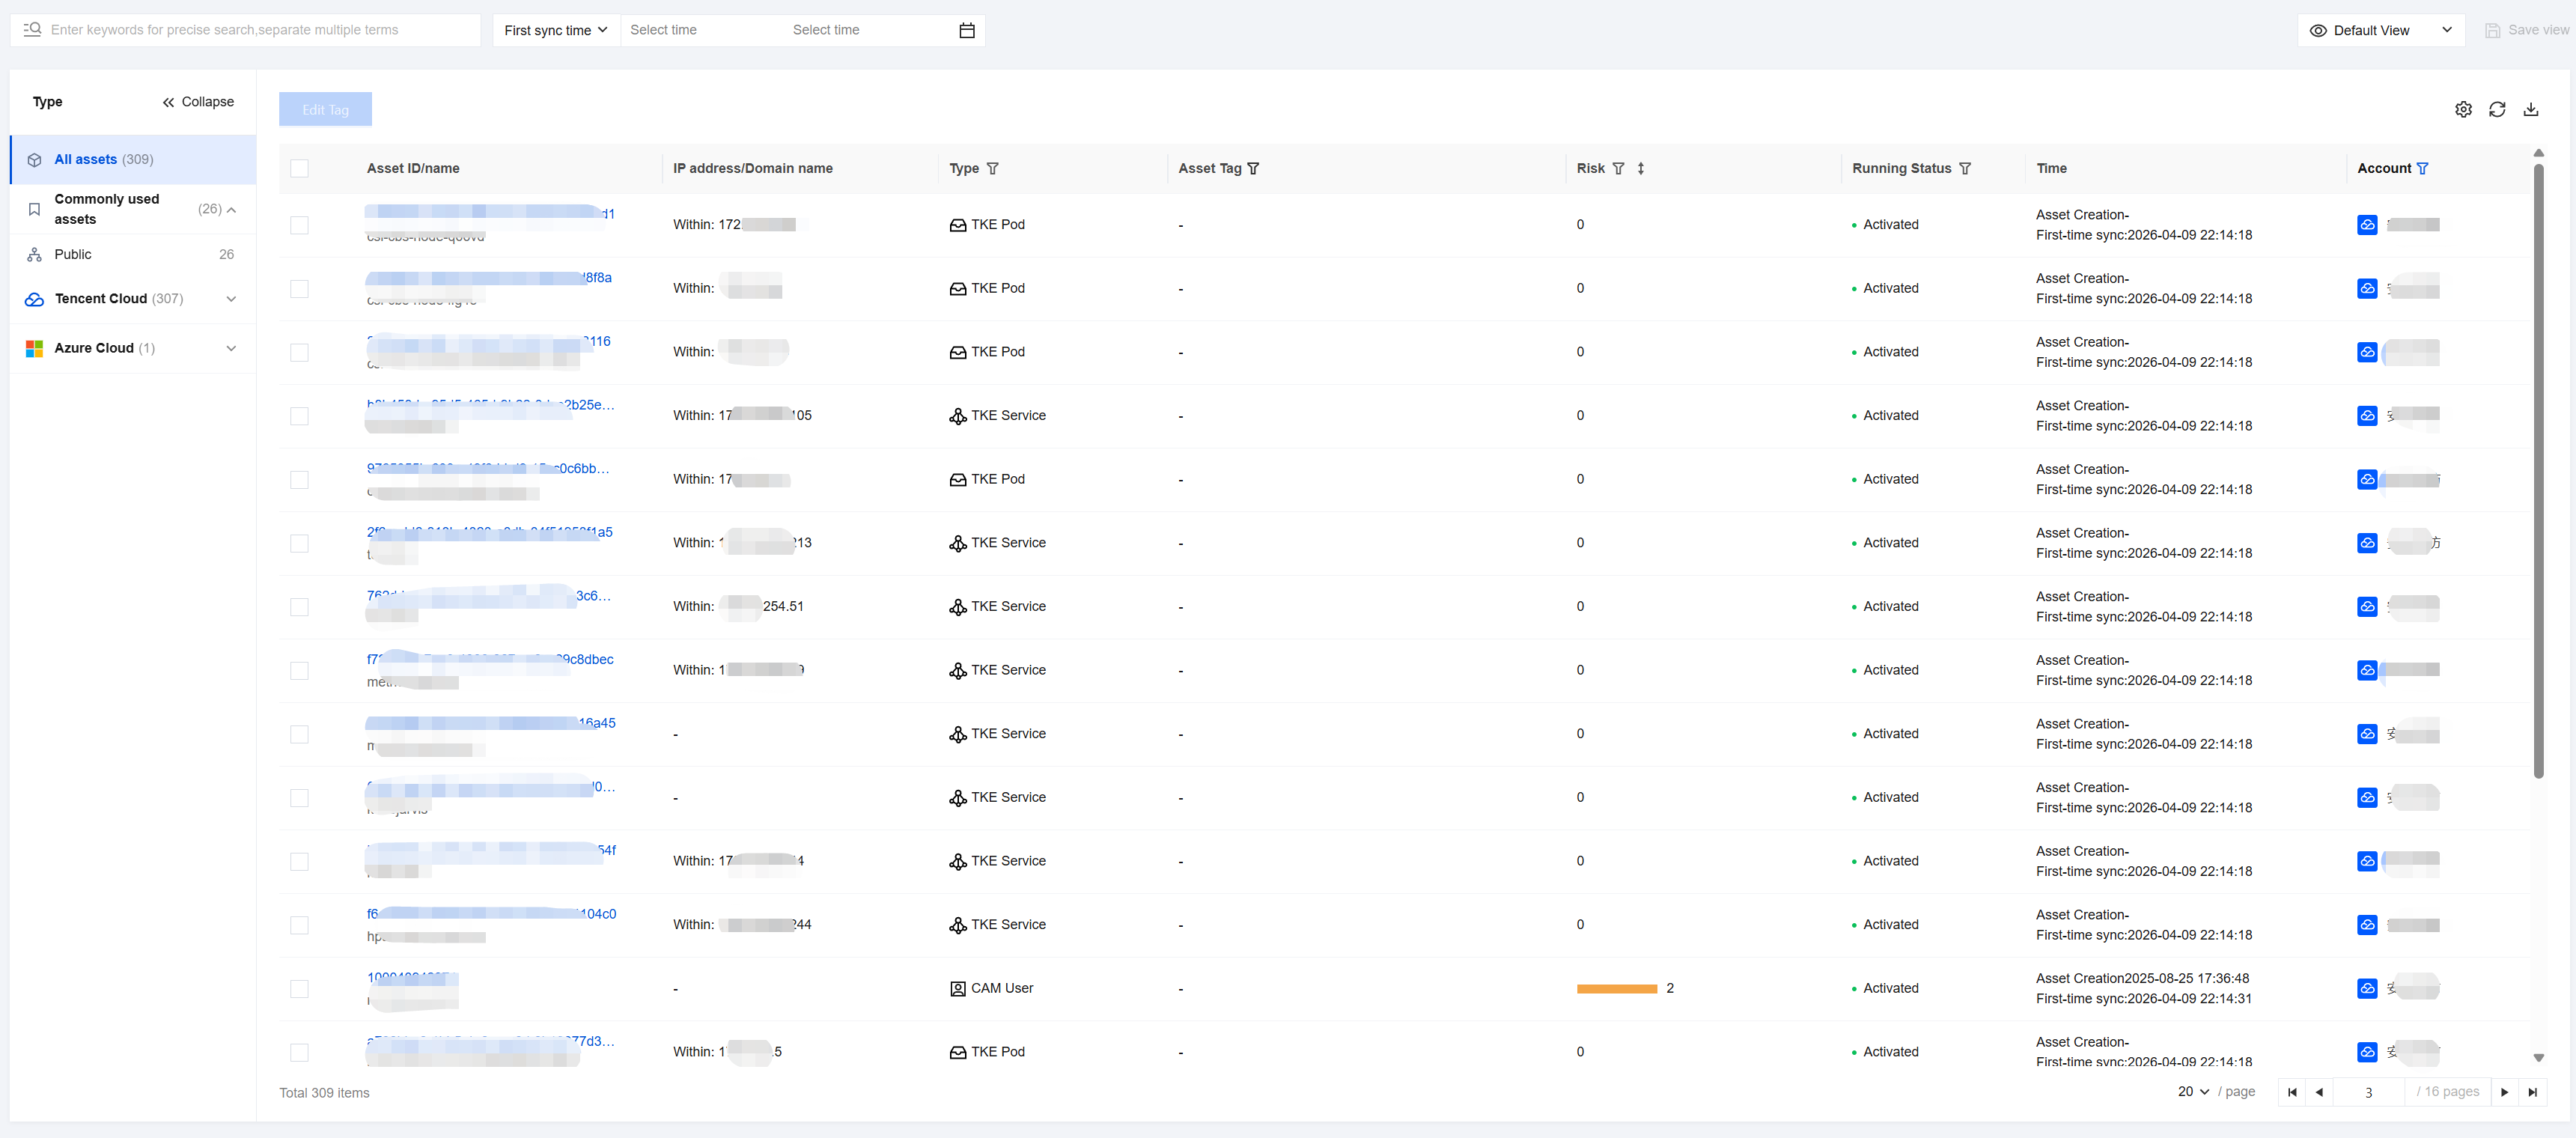Click account cloud icon in CAM User row

[2366, 988]
